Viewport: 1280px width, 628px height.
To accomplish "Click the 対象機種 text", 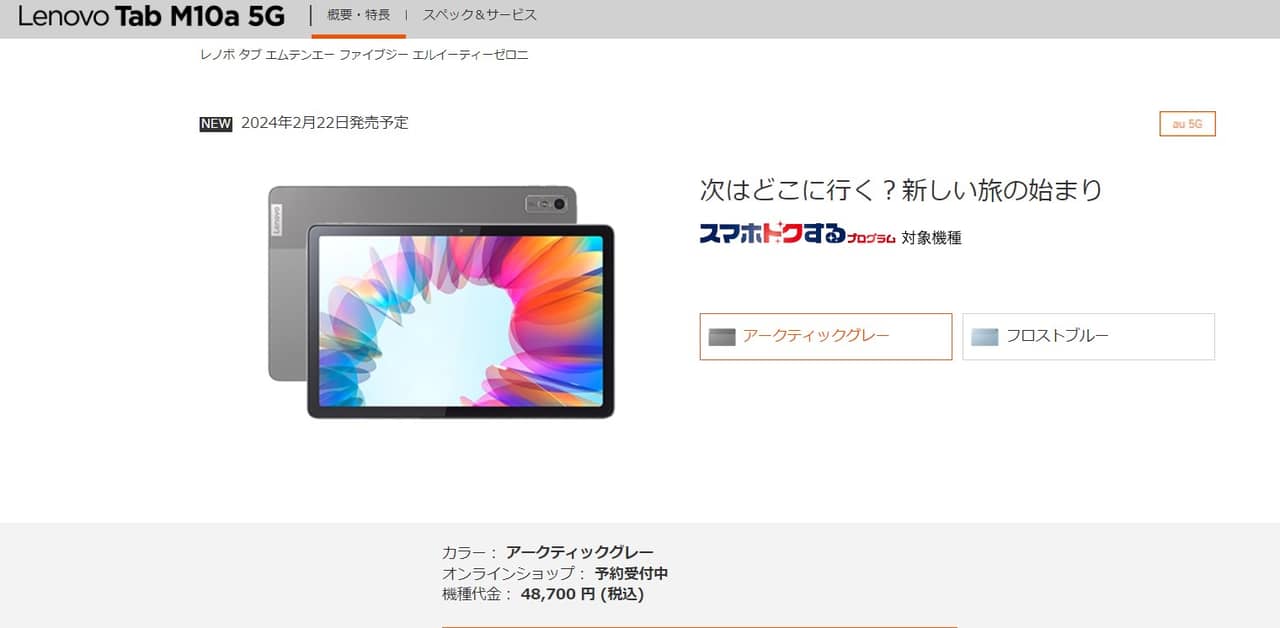I will (x=931, y=238).
